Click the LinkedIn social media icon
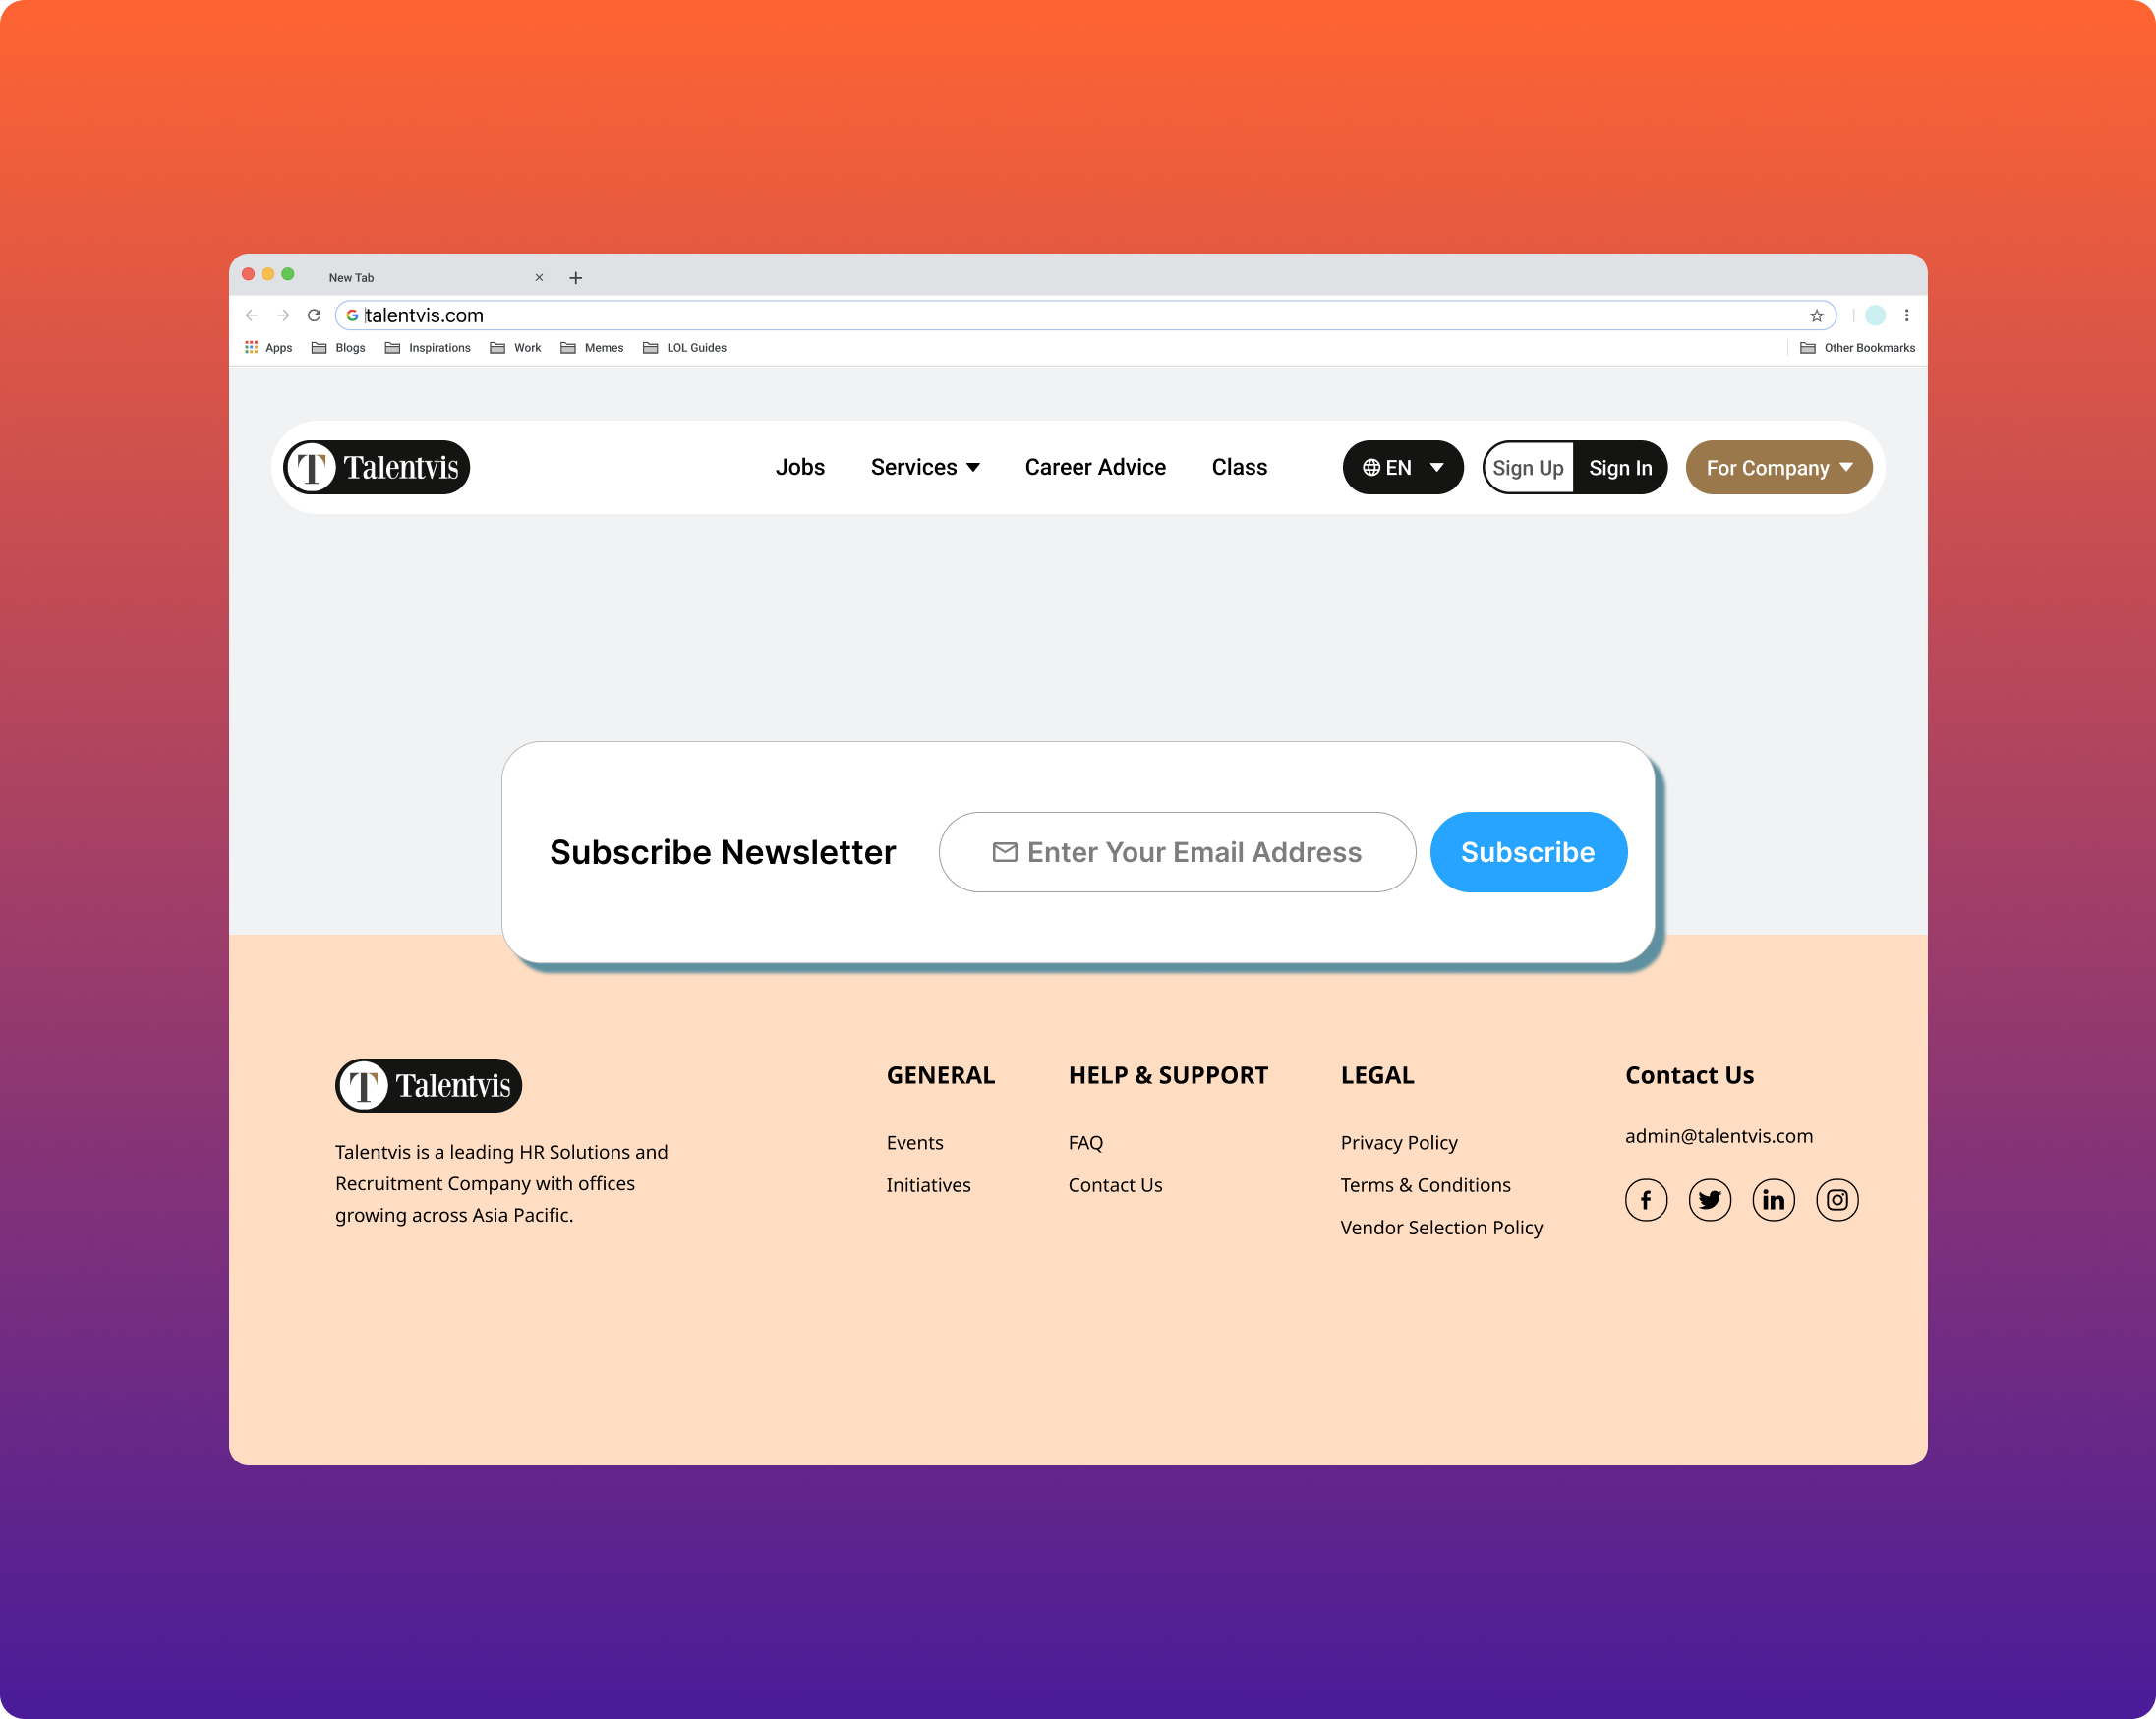 pyautogui.click(x=1774, y=1200)
